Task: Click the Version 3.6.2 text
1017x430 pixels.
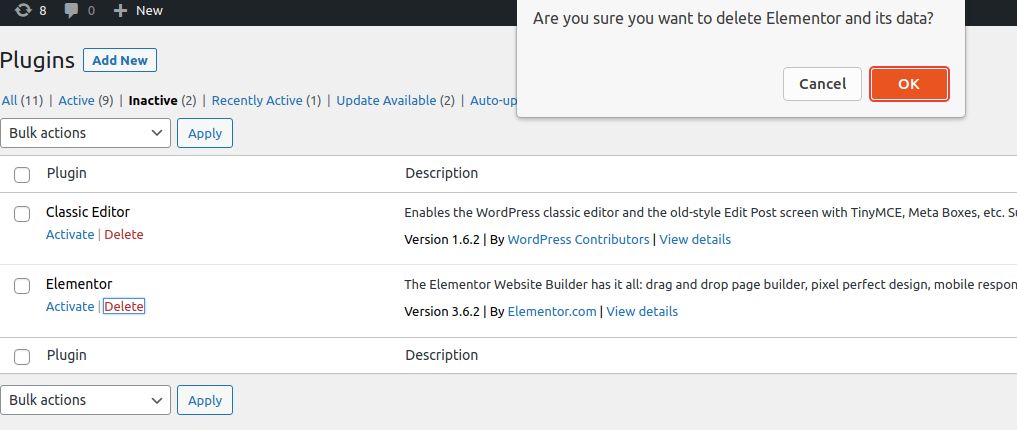Action: coord(442,311)
